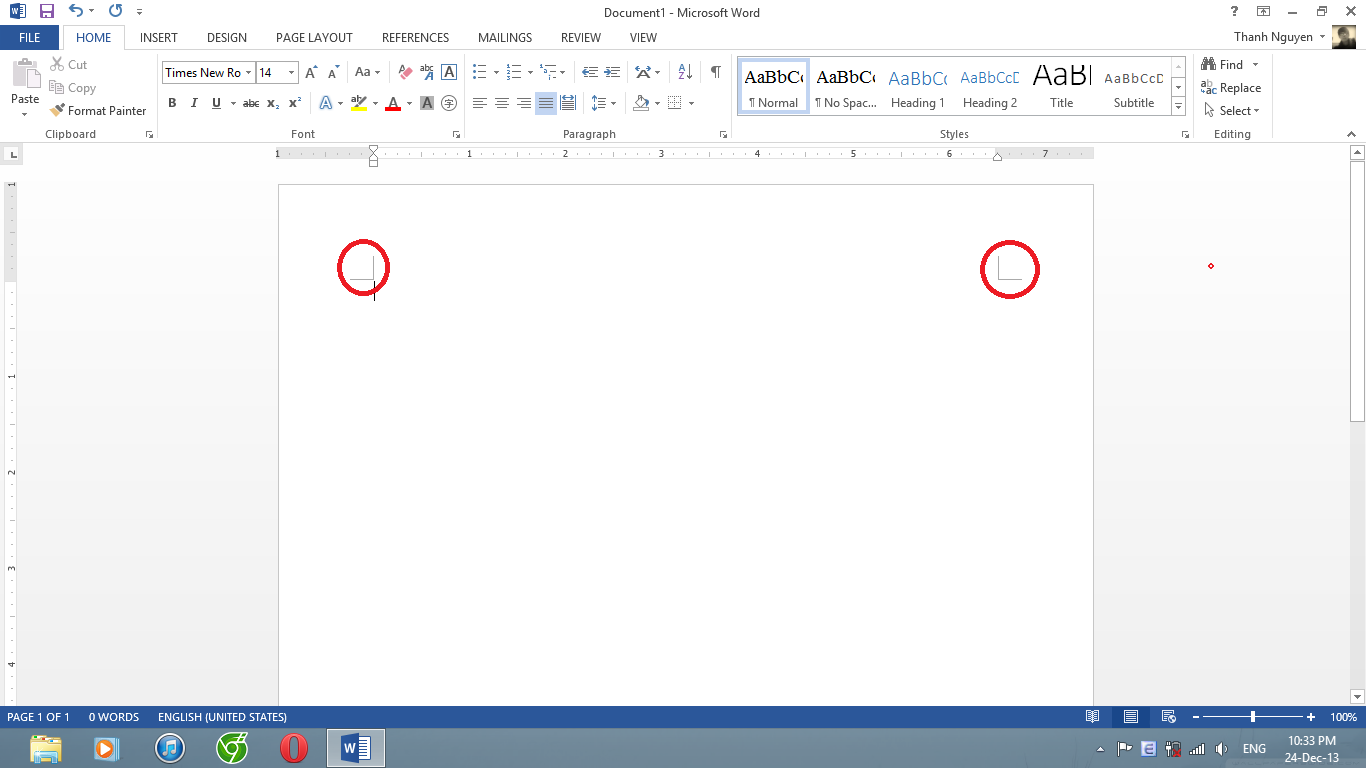Switch to Web Layout view in status bar

[x=1168, y=717]
